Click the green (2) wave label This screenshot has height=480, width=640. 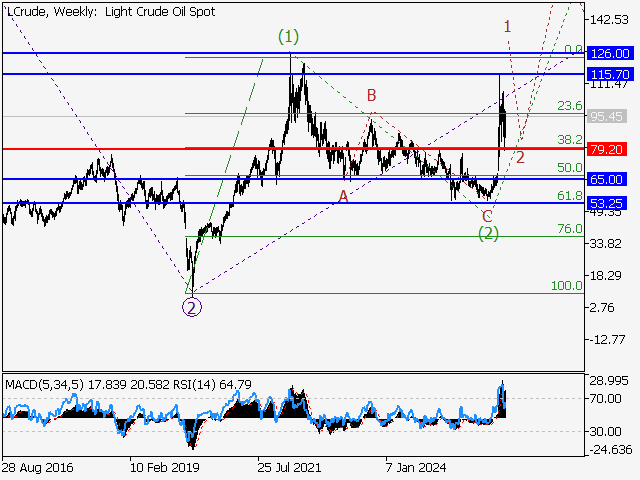[x=487, y=233]
